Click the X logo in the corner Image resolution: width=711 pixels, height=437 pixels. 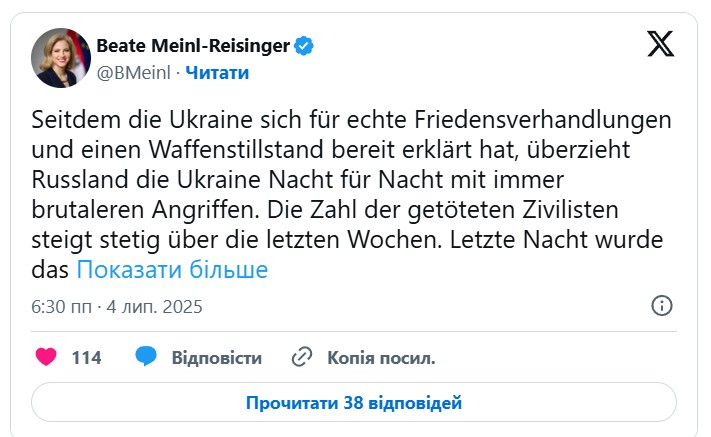tap(661, 47)
